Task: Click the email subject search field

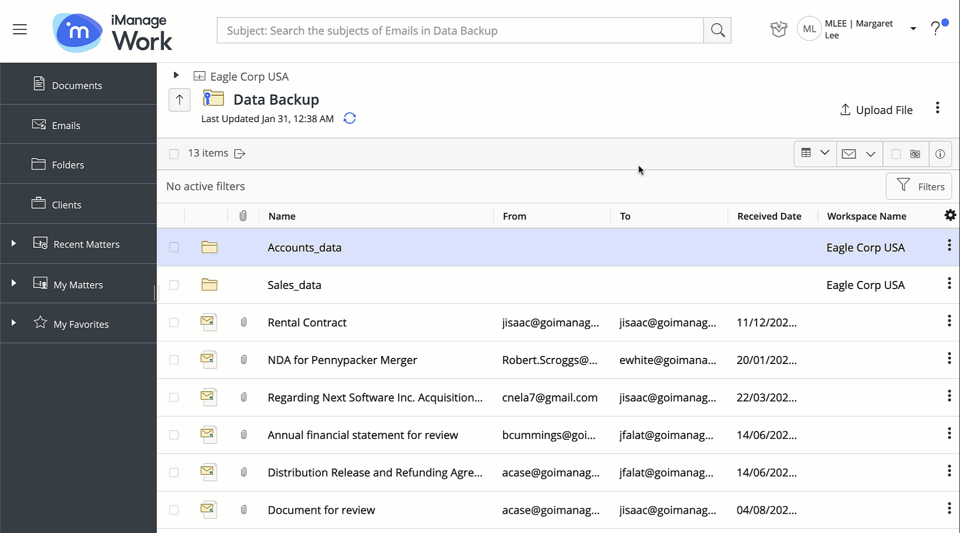Action: [460, 31]
